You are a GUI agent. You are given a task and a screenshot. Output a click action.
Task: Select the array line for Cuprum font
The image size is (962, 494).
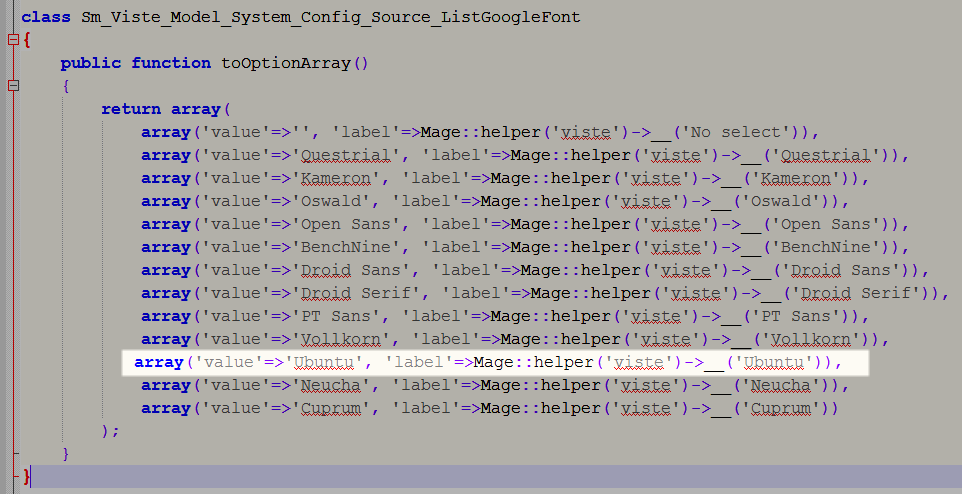click(x=490, y=409)
